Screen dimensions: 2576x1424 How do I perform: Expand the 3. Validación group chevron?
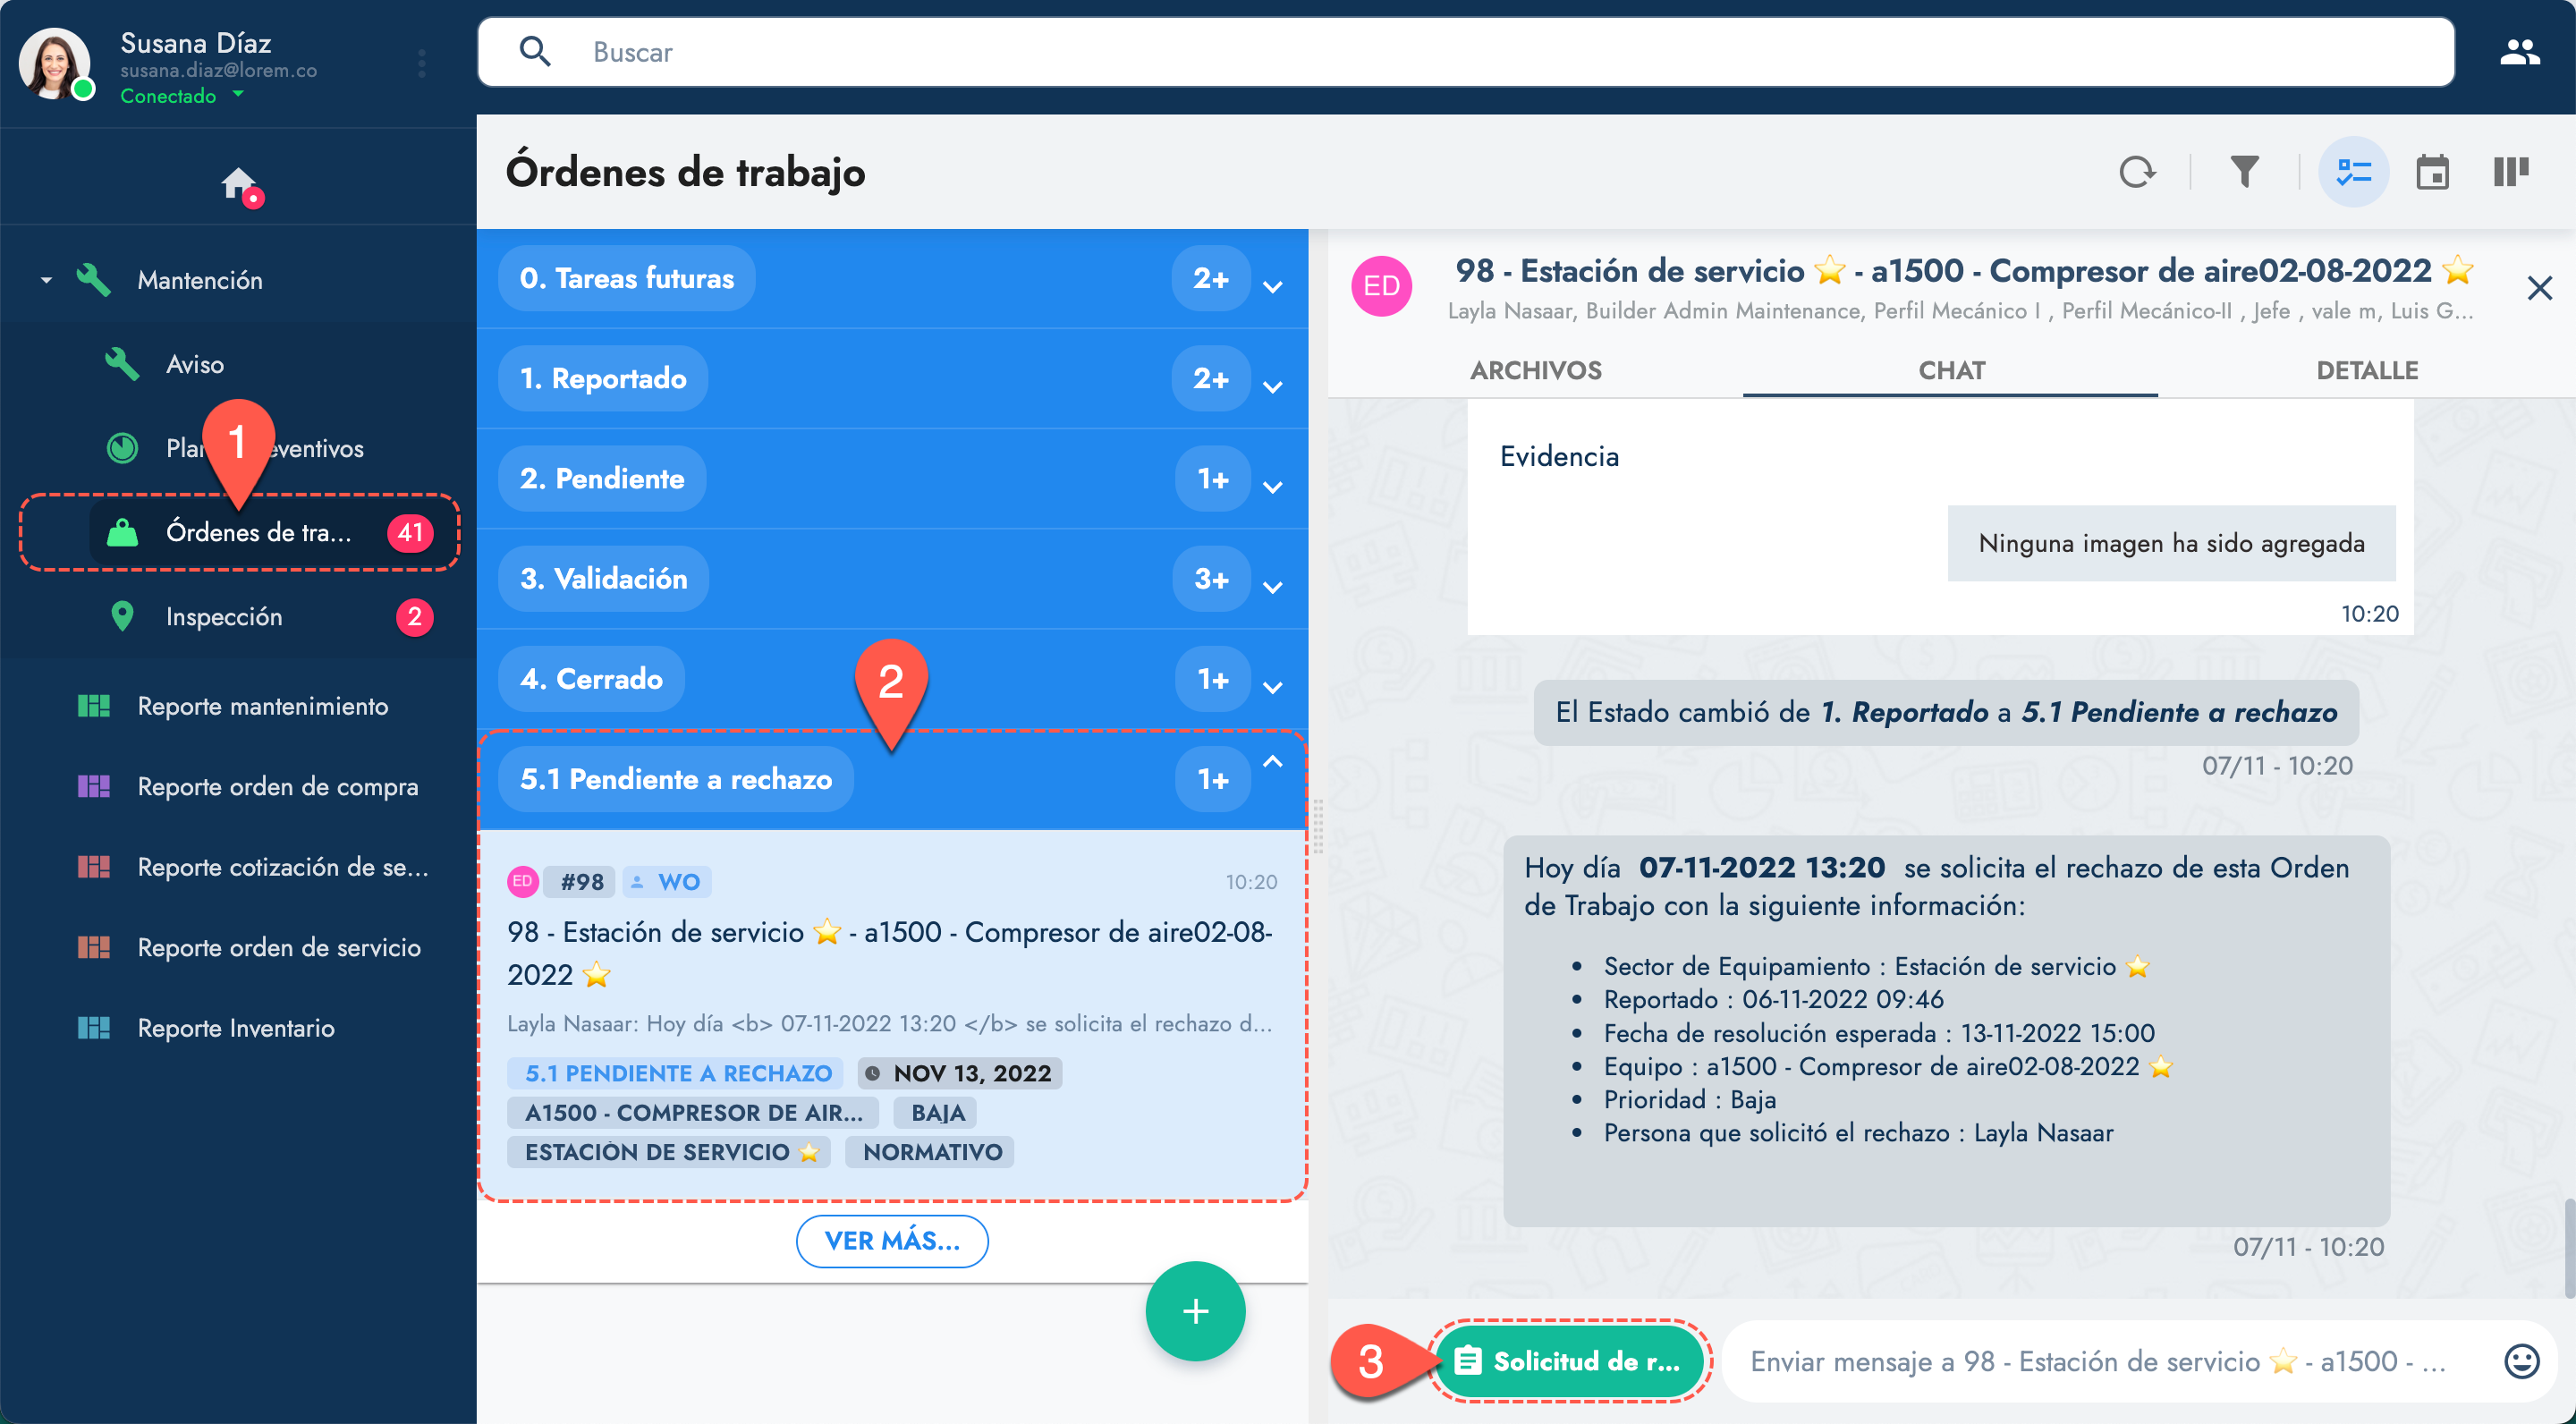point(1272,587)
